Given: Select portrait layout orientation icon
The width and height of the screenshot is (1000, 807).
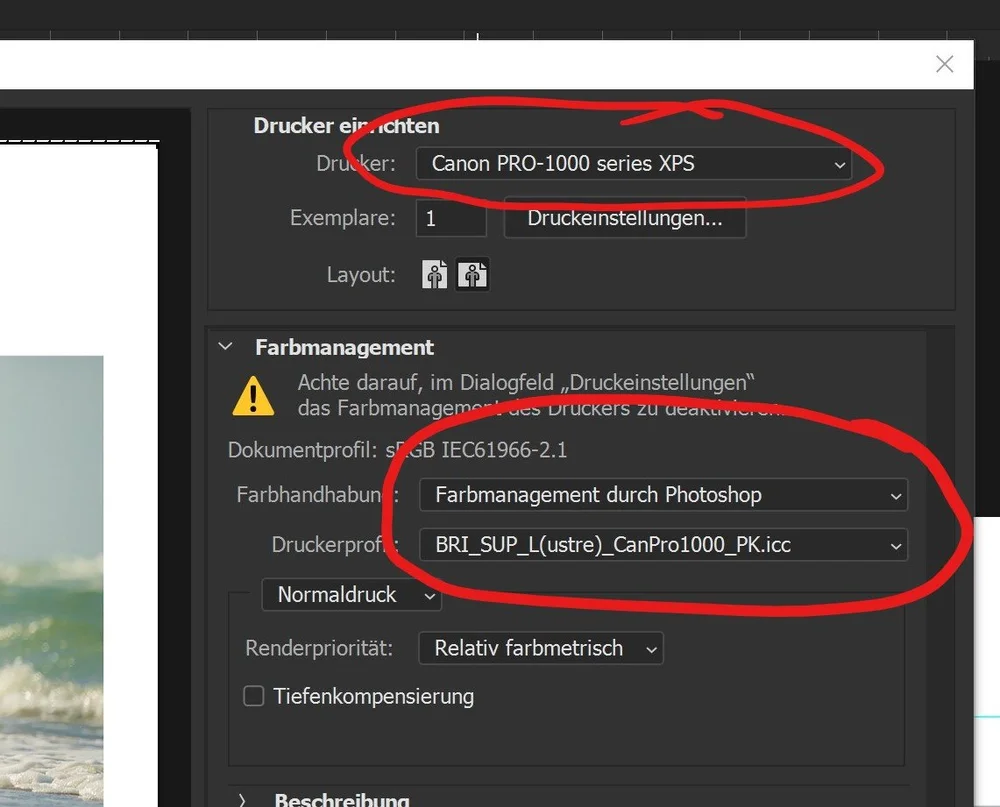Looking at the screenshot, I should 434,275.
